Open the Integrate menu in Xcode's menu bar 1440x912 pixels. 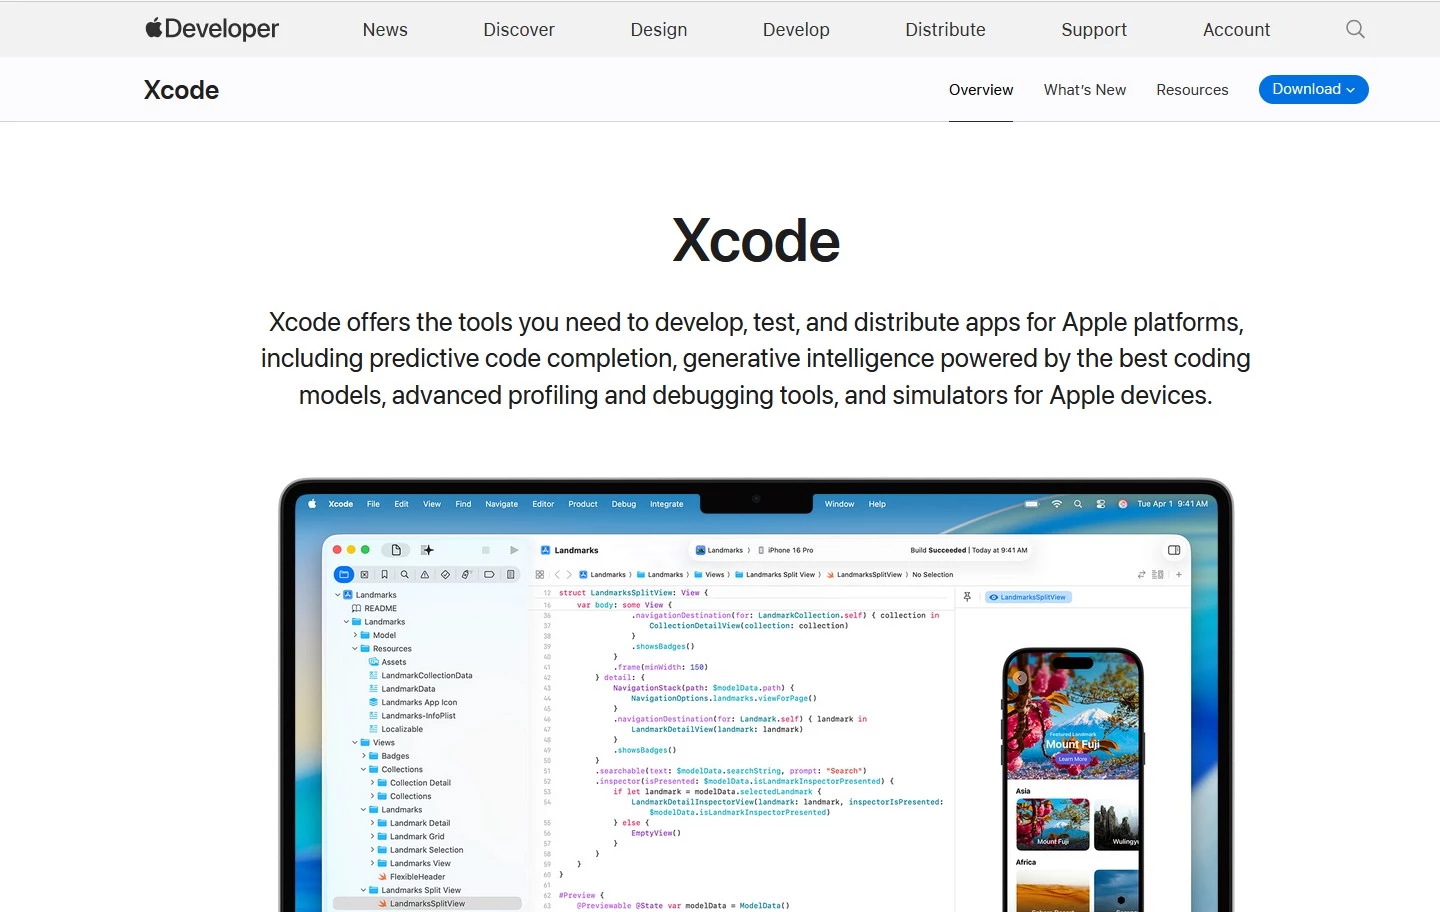667,504
